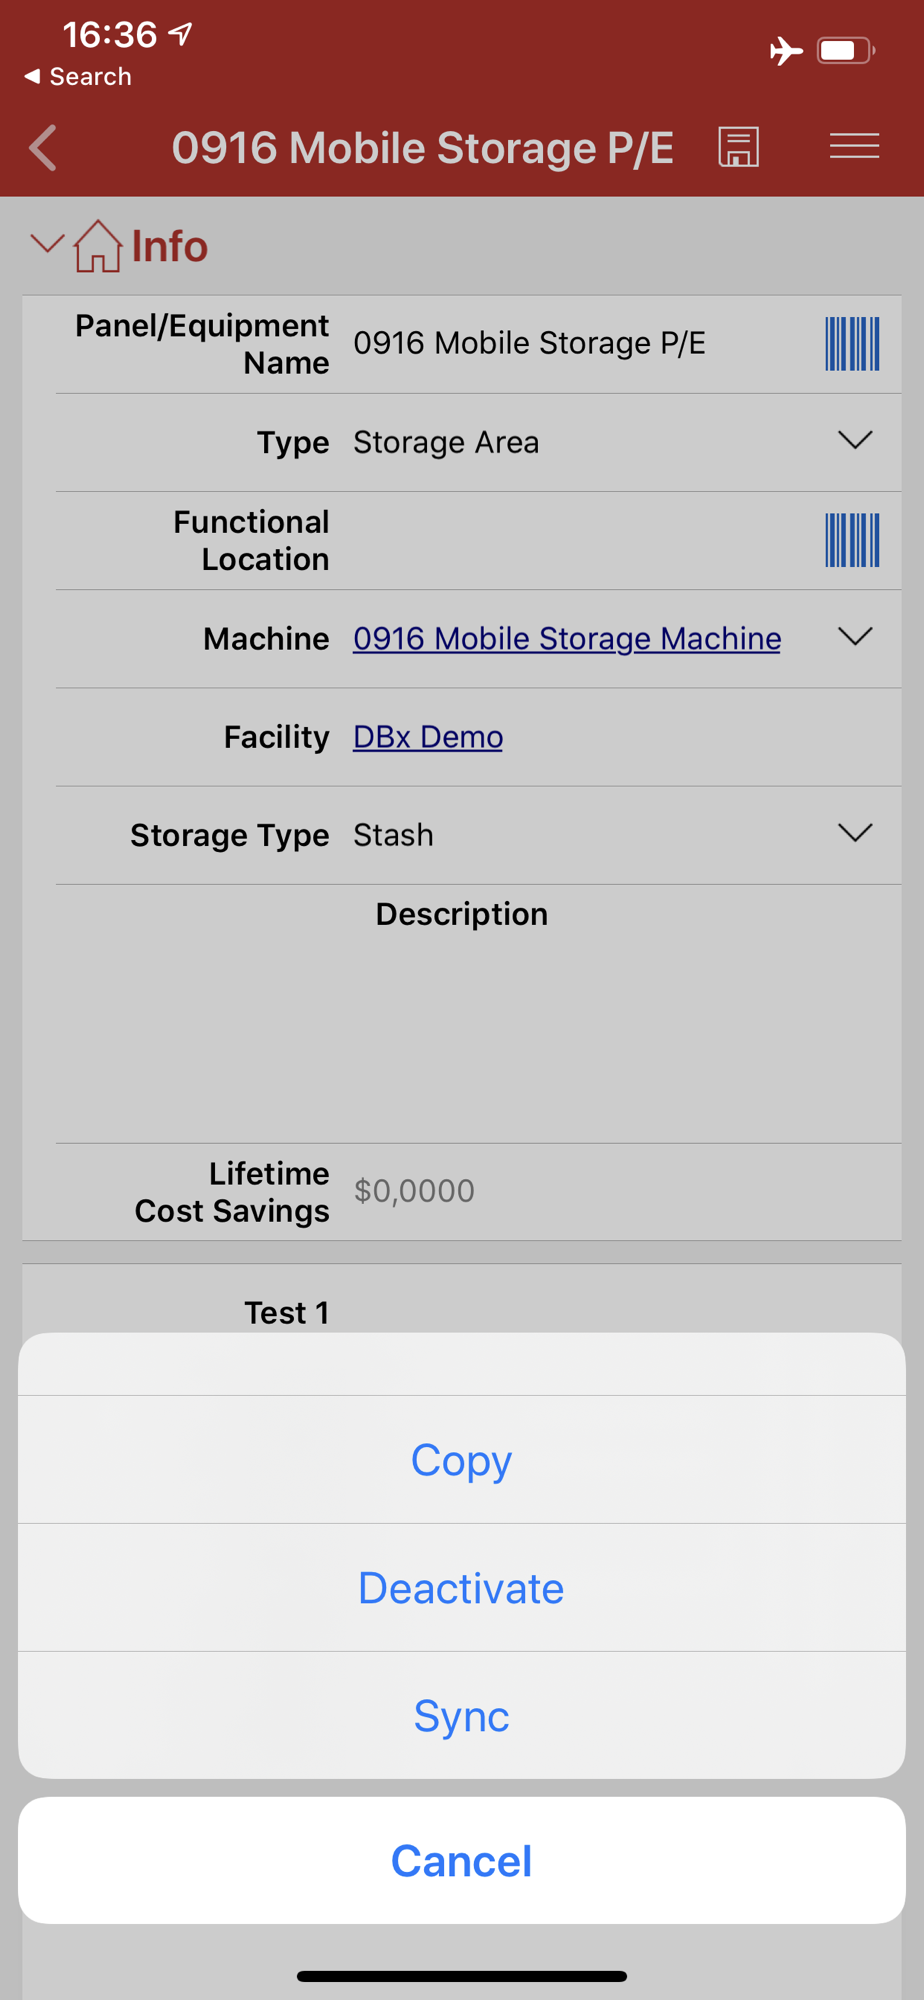Viewport: 924px width, 2000px height.
Task: Open the Storage Type dropdown arrow
Action: click(x=855, y=832)
